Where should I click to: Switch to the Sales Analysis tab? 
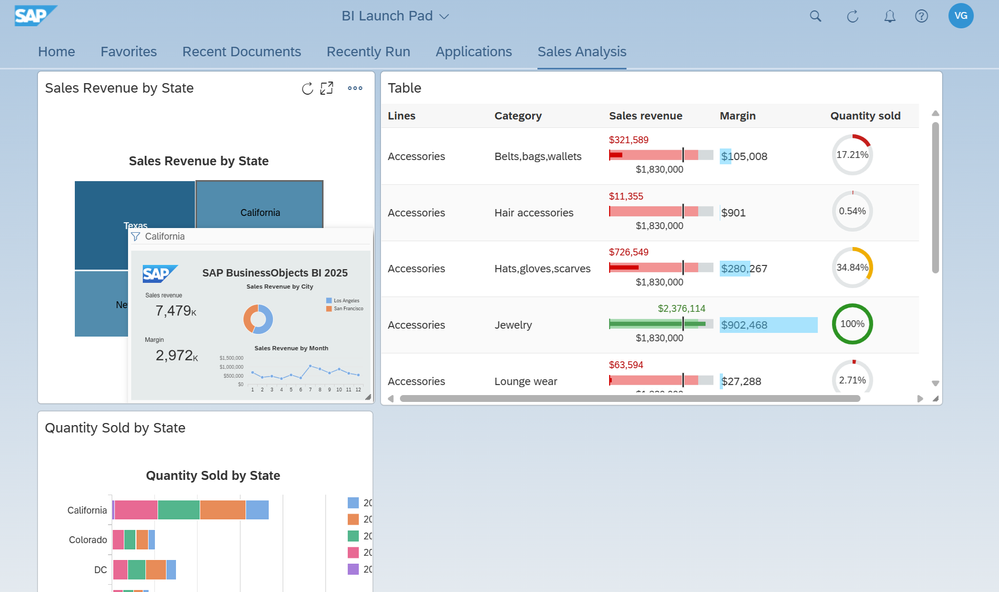point(582,51)
